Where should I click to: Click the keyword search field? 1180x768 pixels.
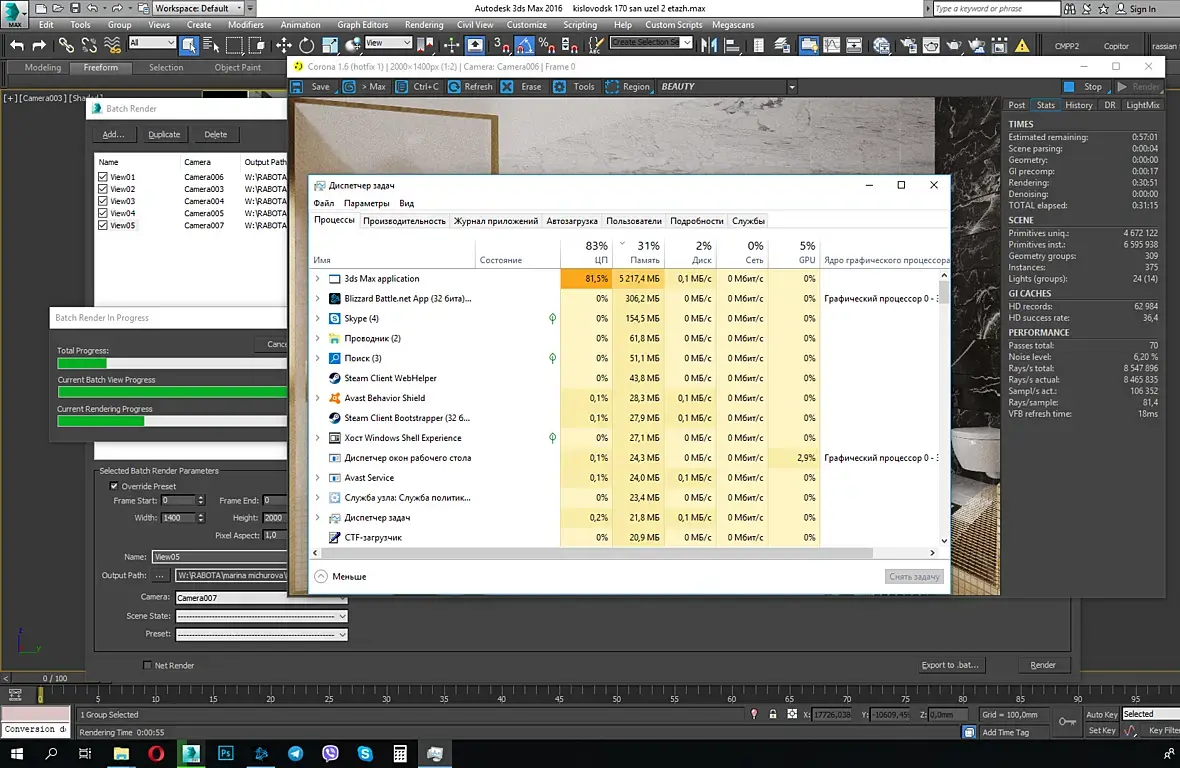996,8
